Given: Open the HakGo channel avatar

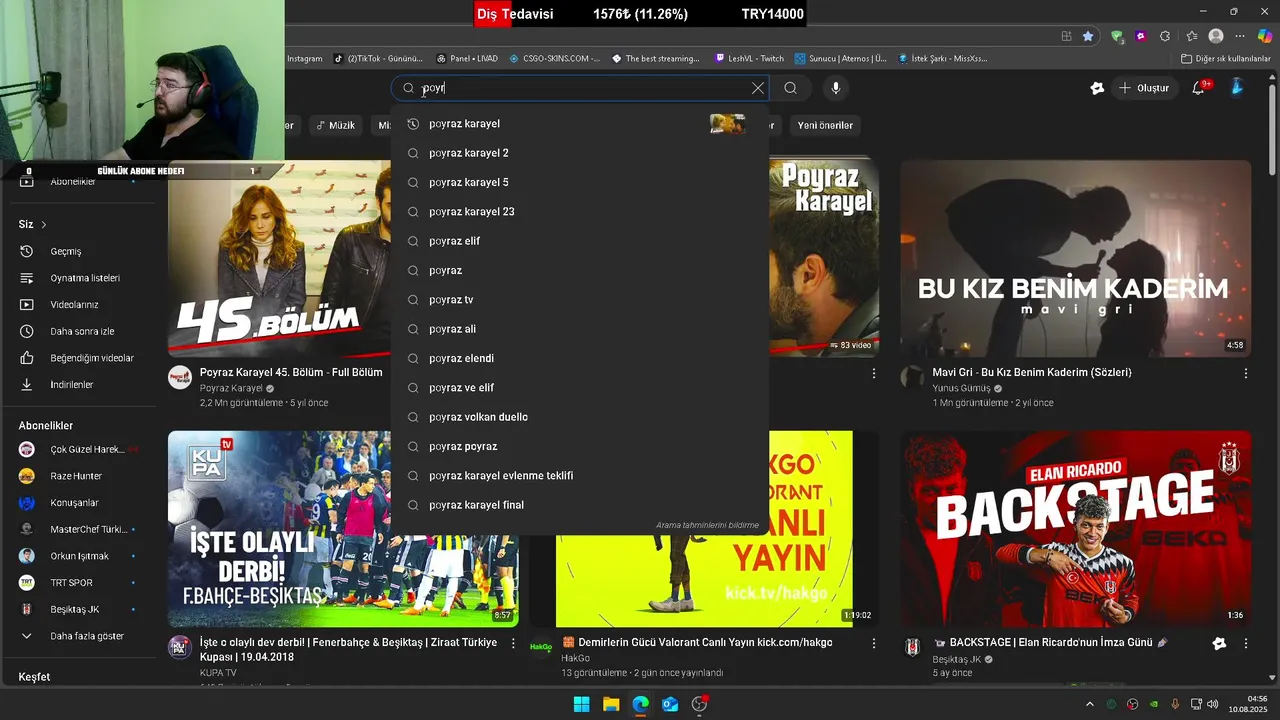Looking at the screenshot, I should click(x=541, y=647).
